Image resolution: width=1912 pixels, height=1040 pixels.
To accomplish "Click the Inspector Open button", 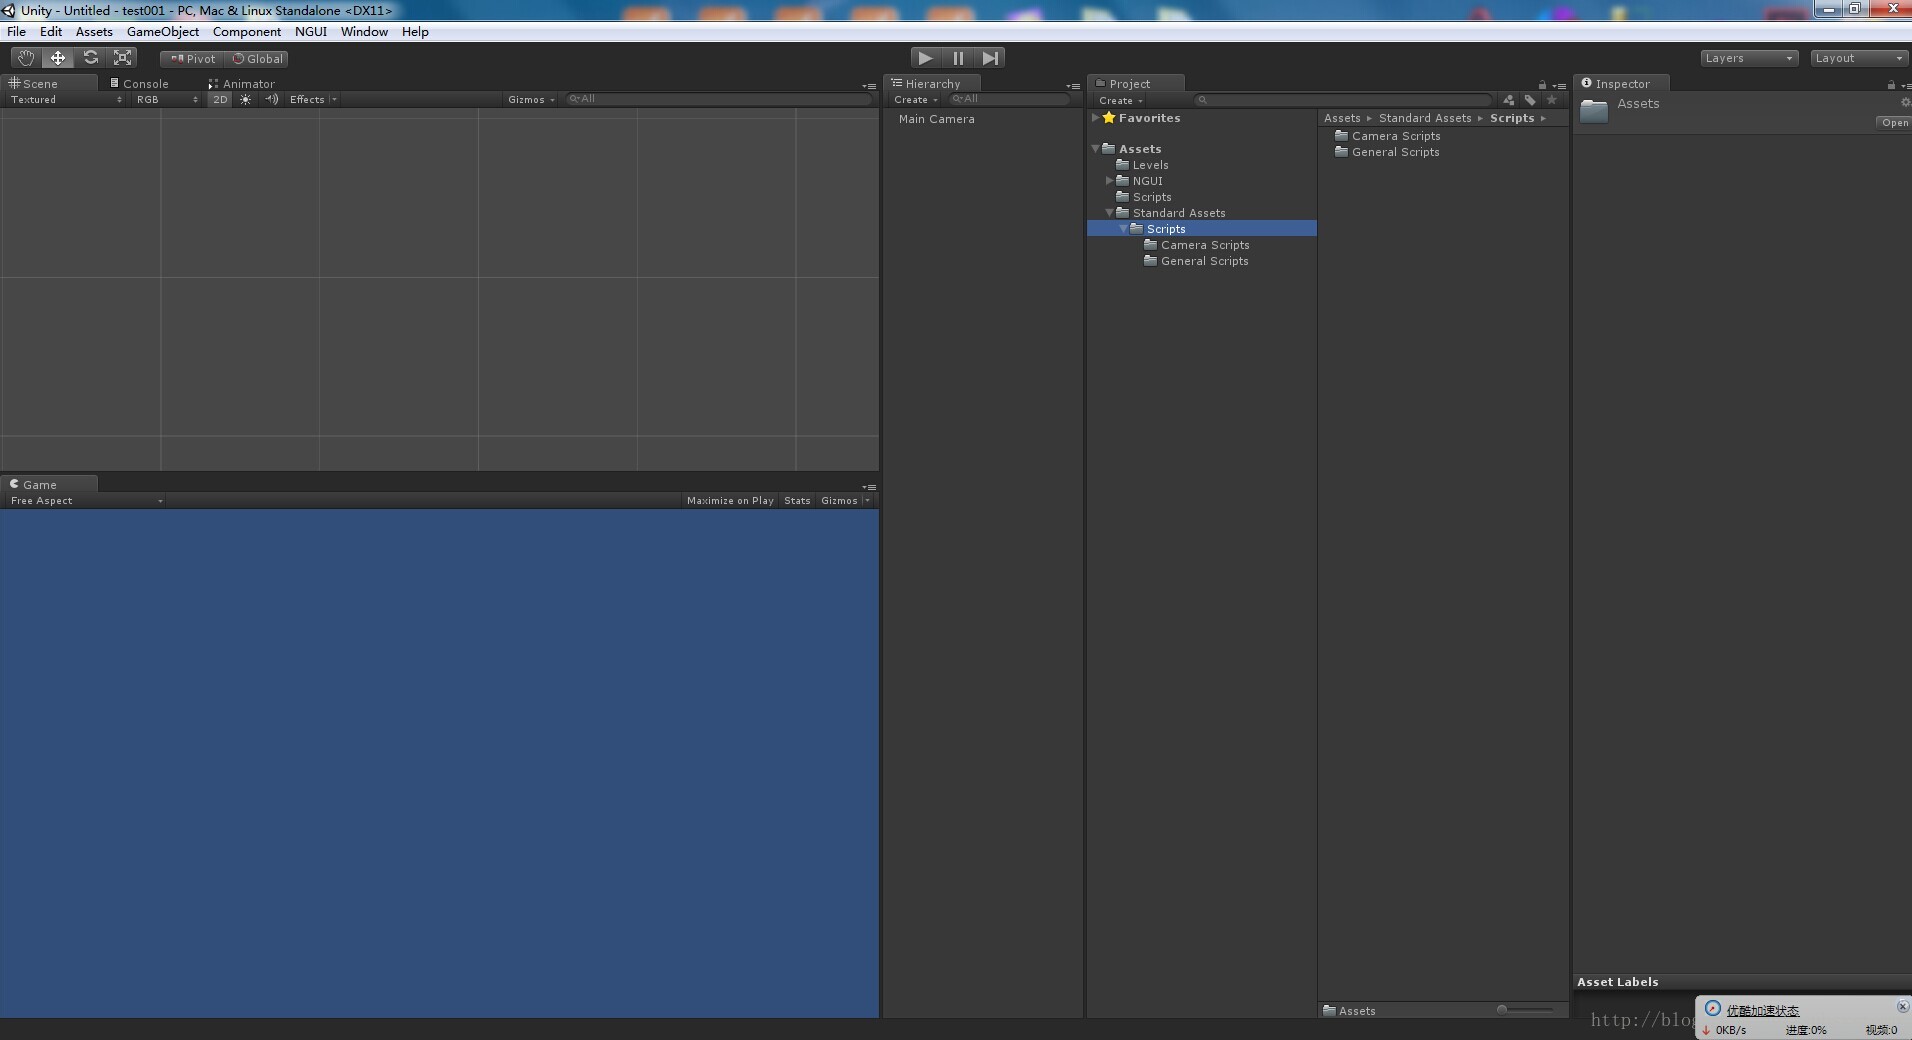I will coord(1894,123).
